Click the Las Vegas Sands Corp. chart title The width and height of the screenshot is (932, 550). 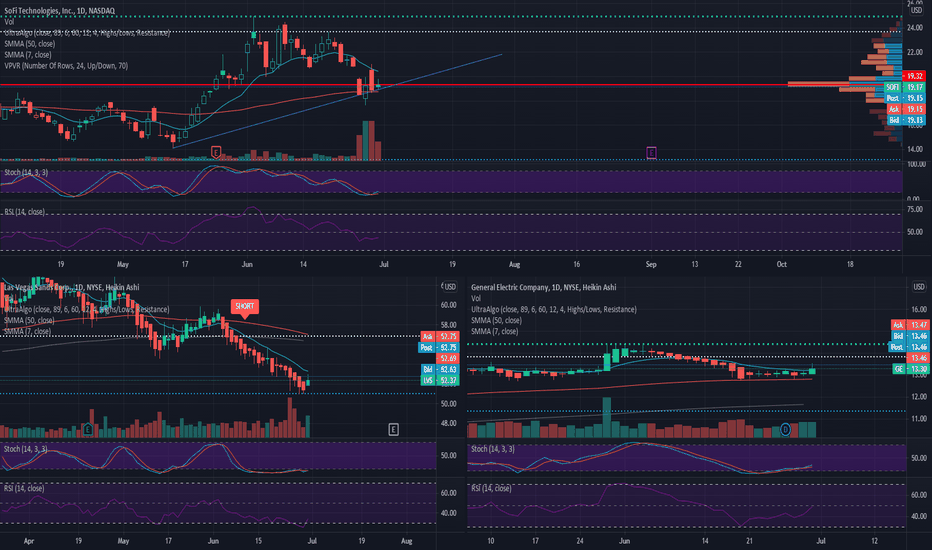[72, 287]
